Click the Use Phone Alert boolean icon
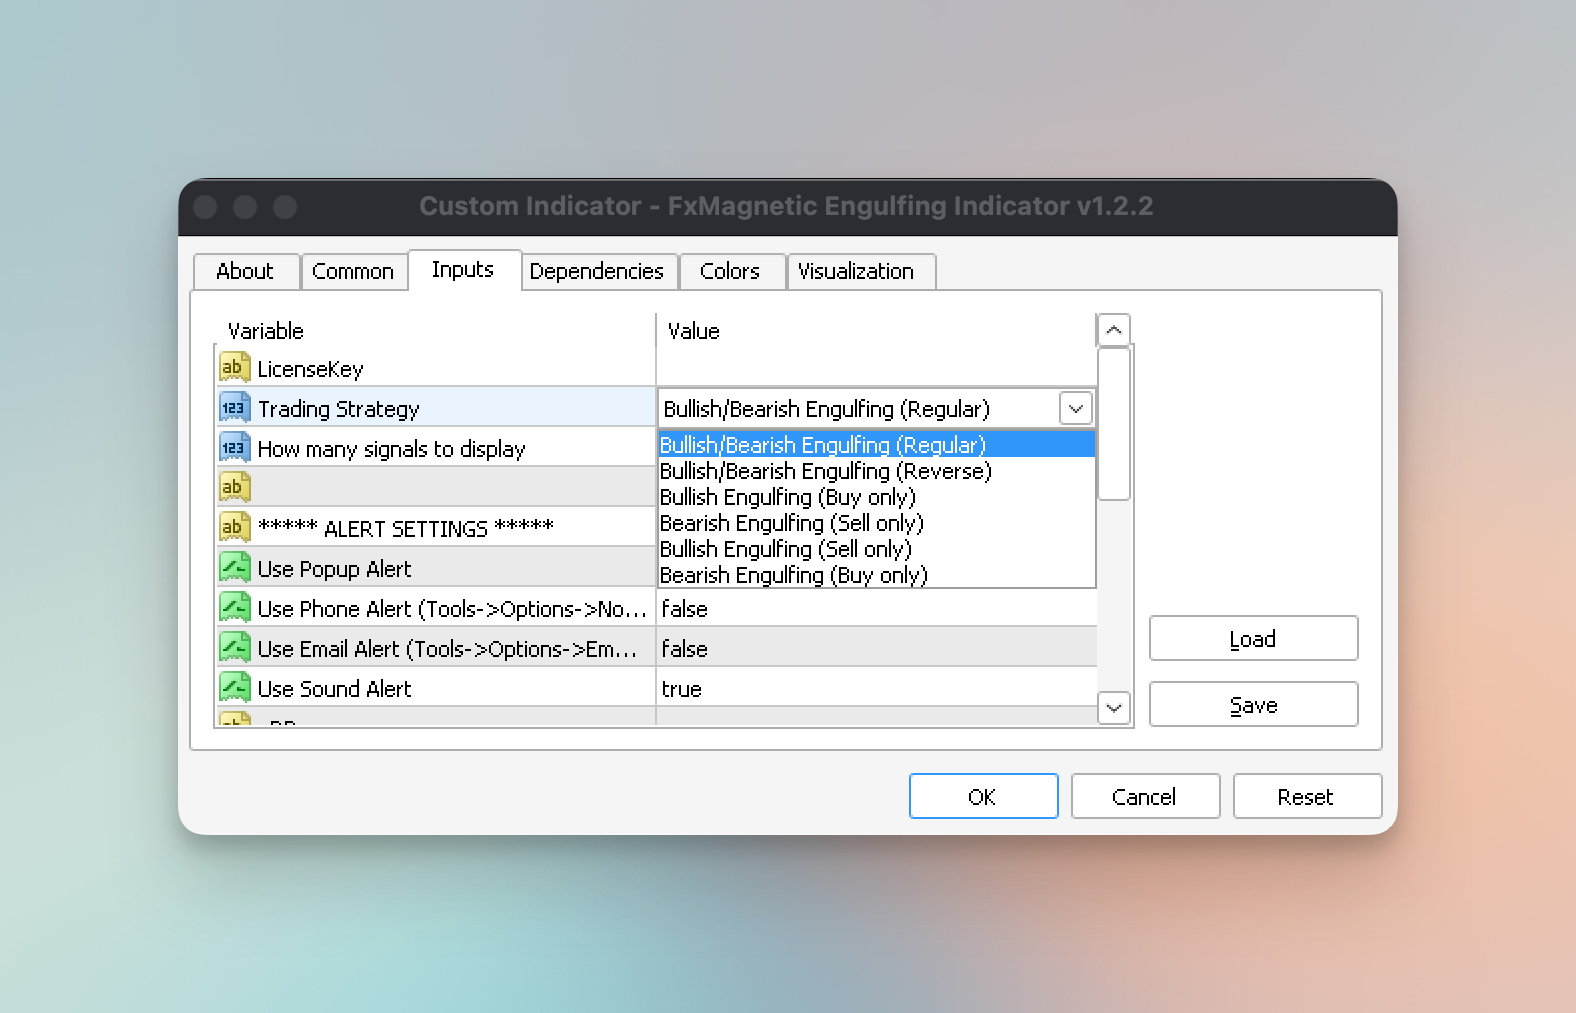The image size is (1576, 1013). (234, 608)
